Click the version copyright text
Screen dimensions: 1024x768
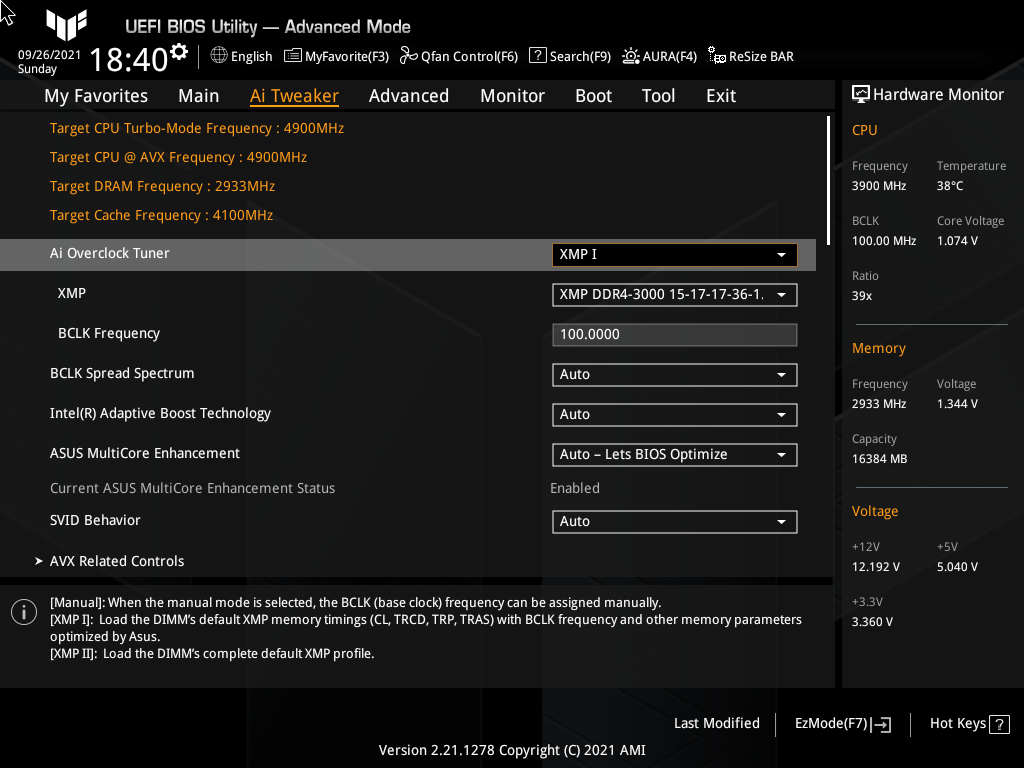[512, 750]
